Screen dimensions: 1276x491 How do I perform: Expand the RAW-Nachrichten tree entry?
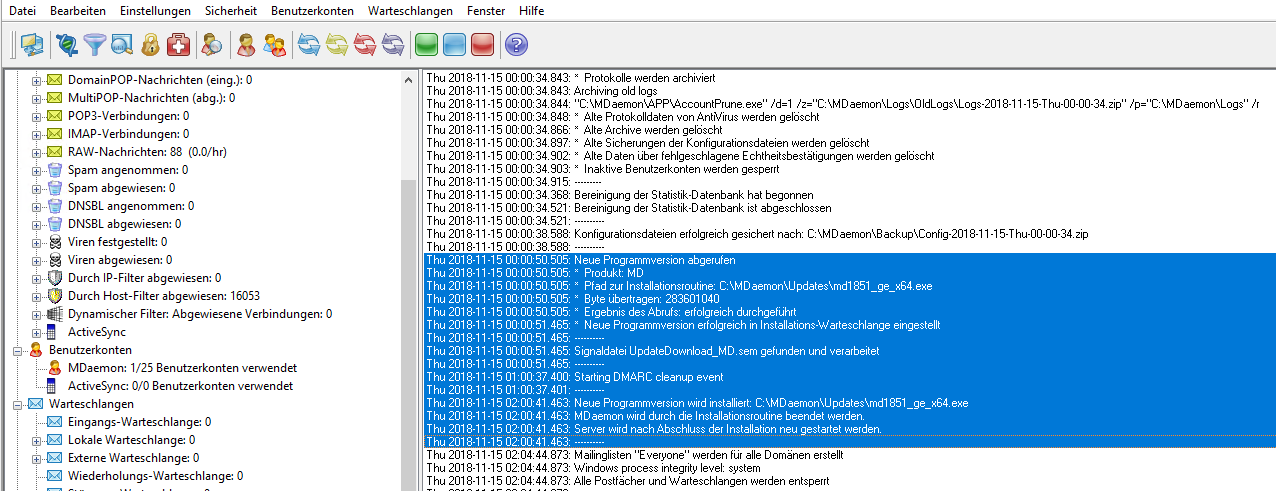click(37, 152)
